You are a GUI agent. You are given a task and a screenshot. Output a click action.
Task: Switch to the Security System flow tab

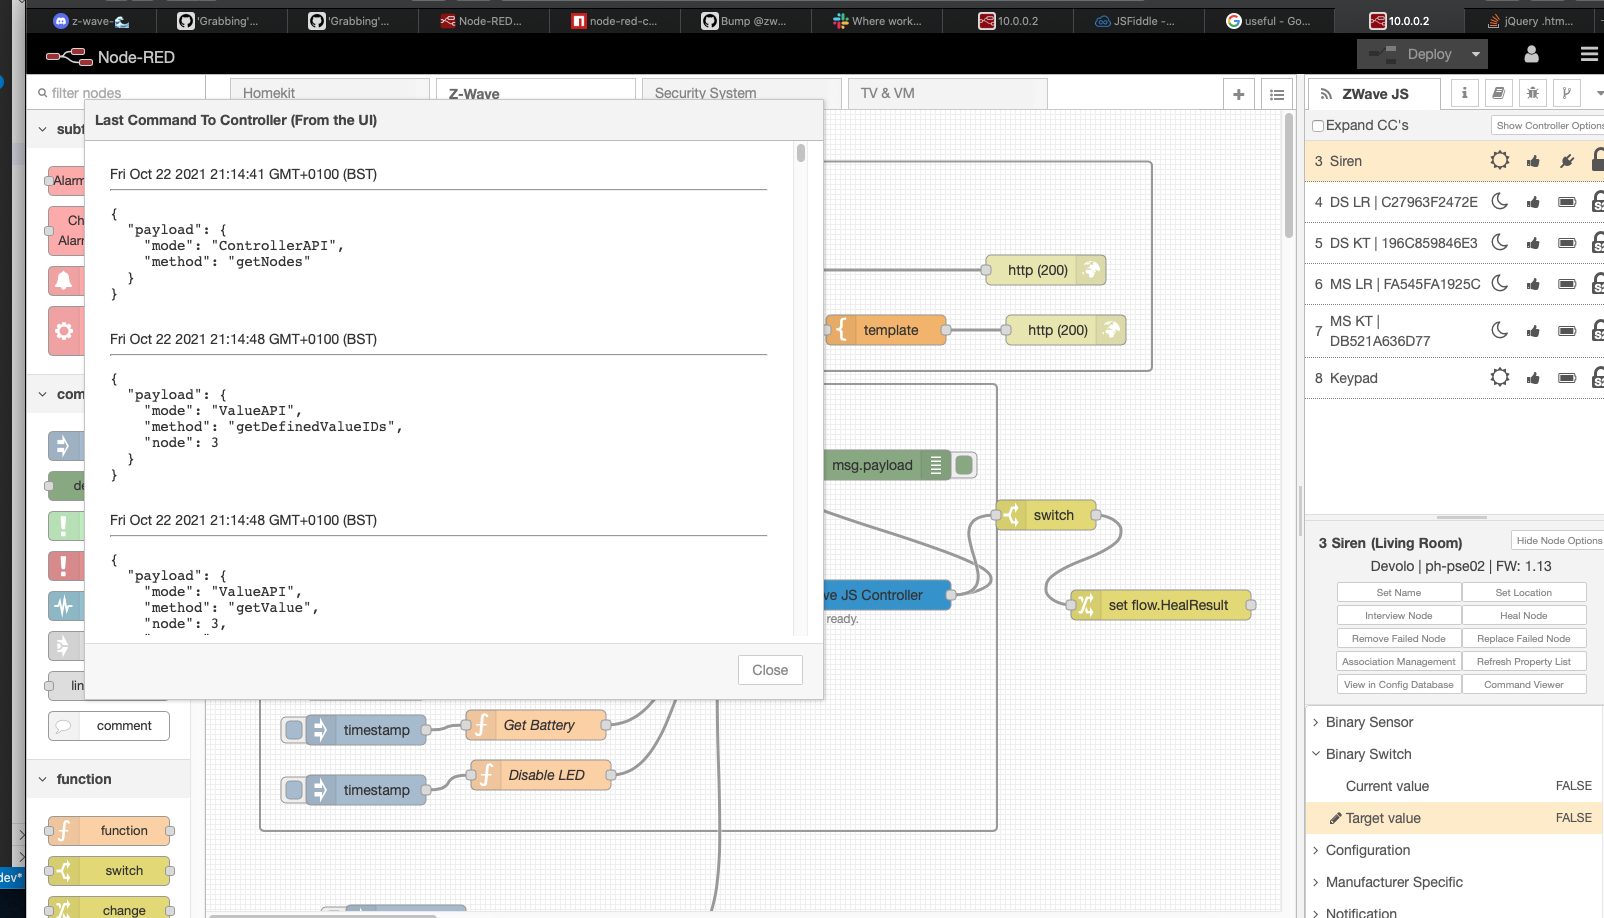741,92
